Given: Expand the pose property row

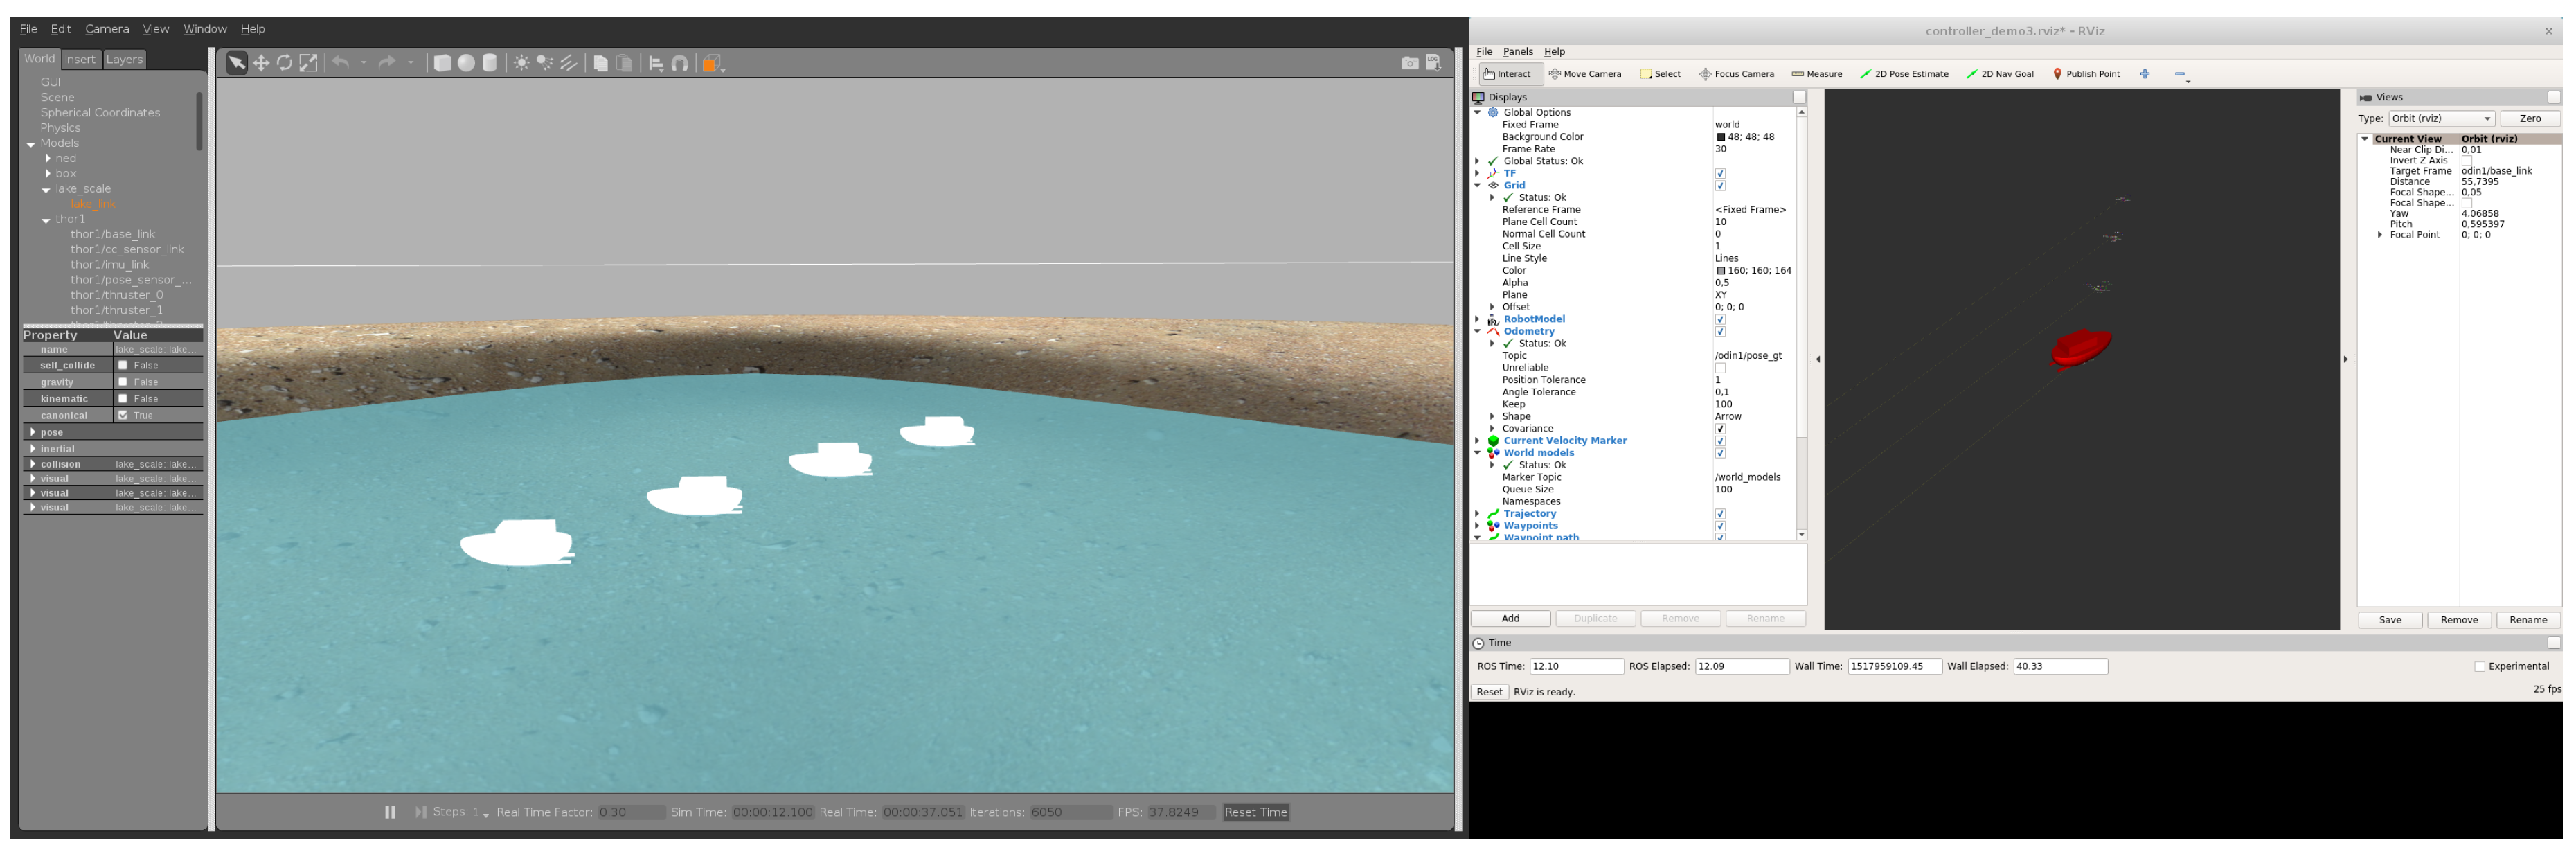Looking at the screenshot, I should (33, 433).
